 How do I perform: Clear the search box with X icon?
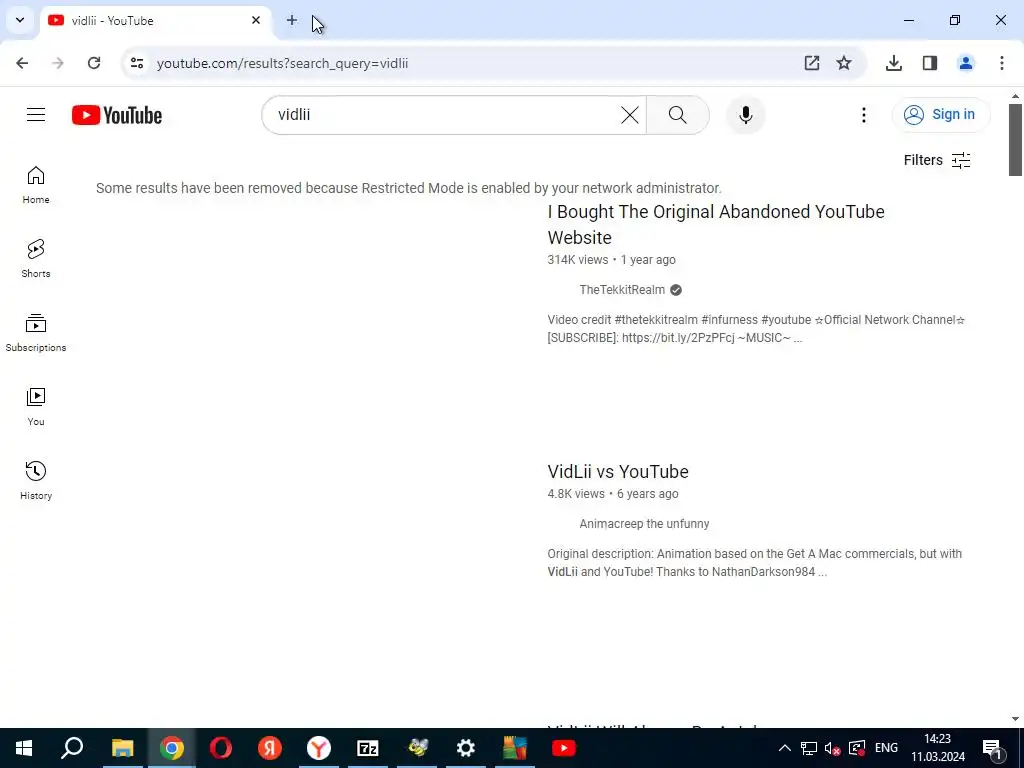tap(630, 115)
